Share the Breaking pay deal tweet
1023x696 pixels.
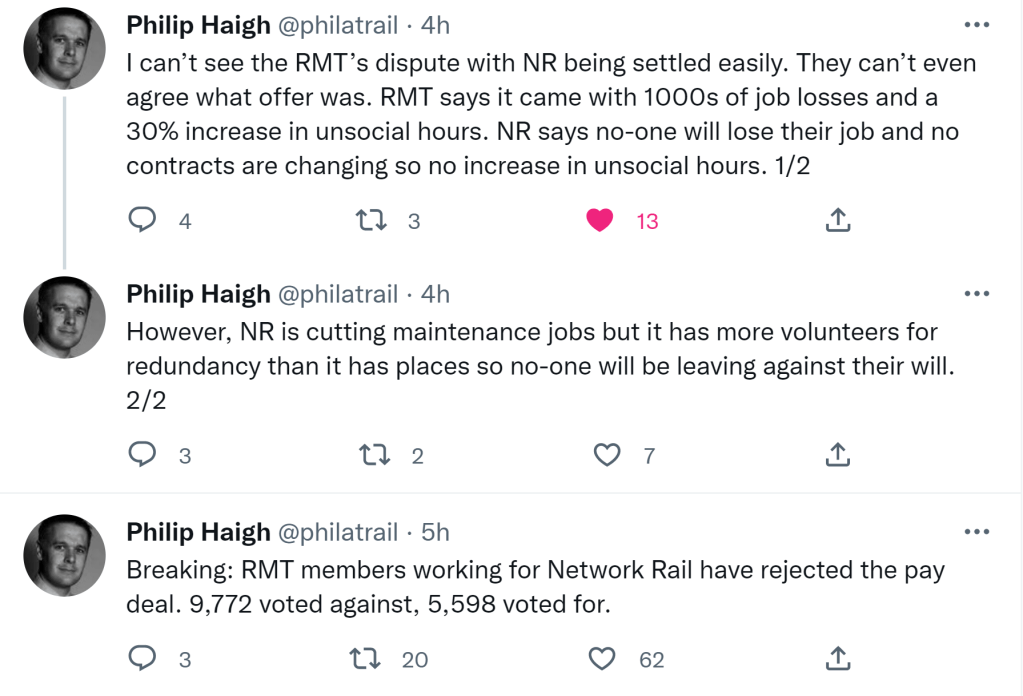pyautogui.click(x=838, y=659)
